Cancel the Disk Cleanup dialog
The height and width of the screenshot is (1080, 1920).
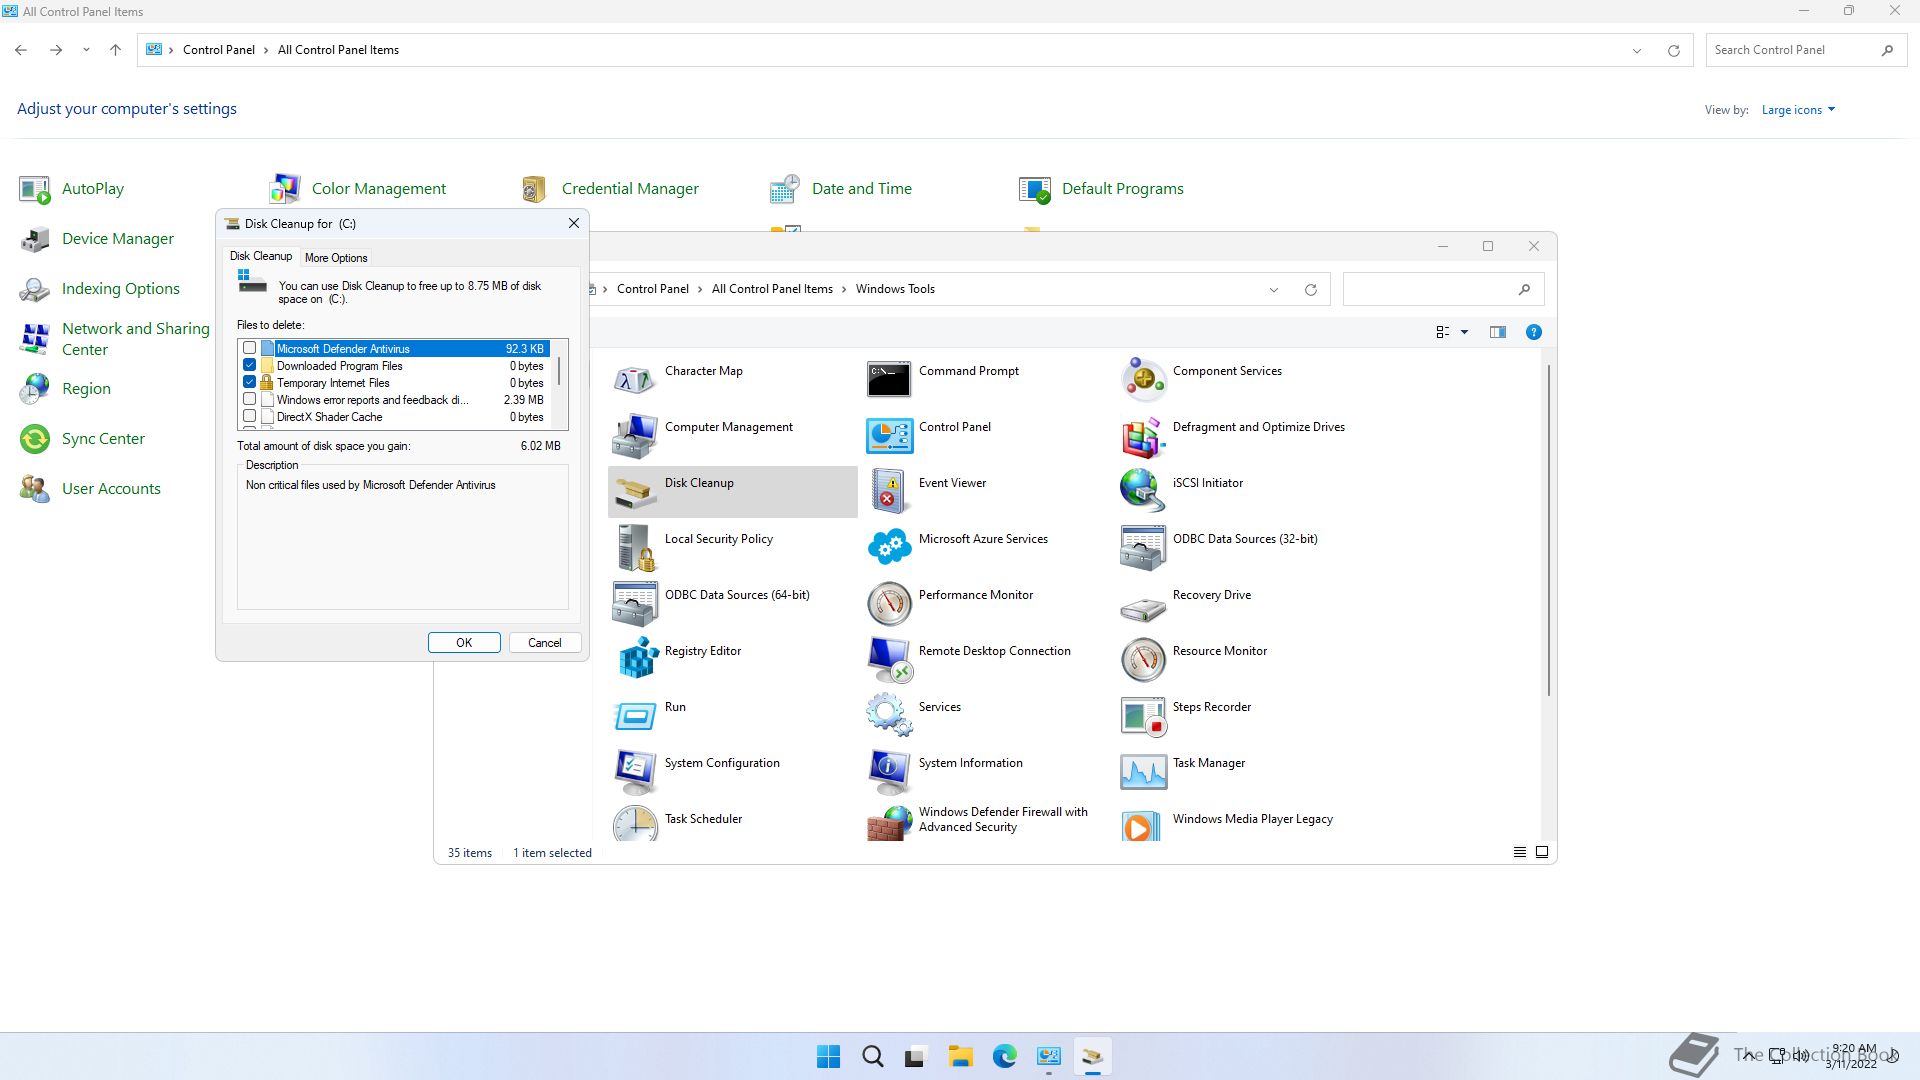coord(545,643)
